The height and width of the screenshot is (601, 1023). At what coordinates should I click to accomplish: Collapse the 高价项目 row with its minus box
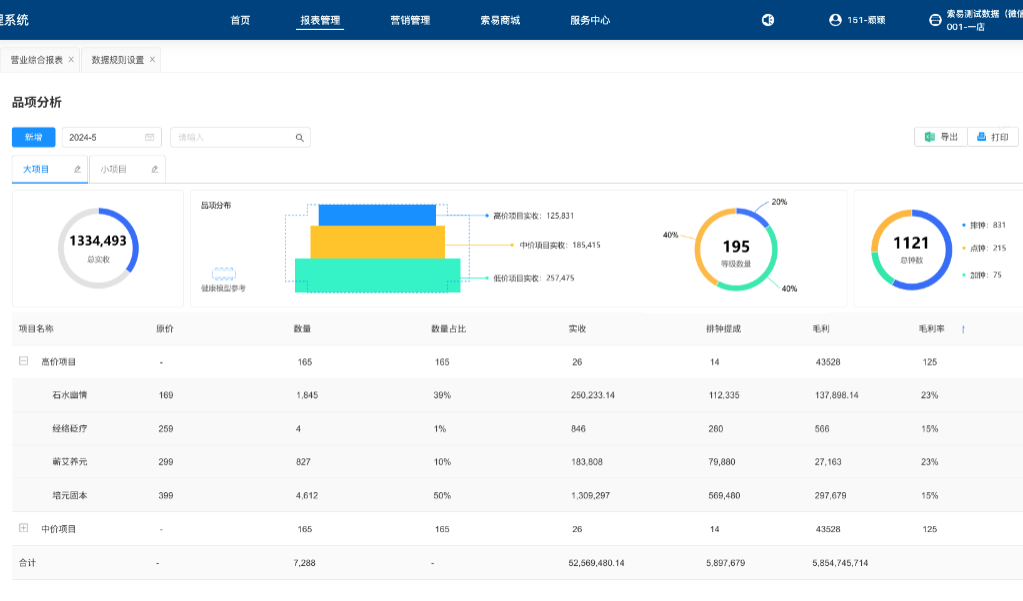click(x=21, y=361)
